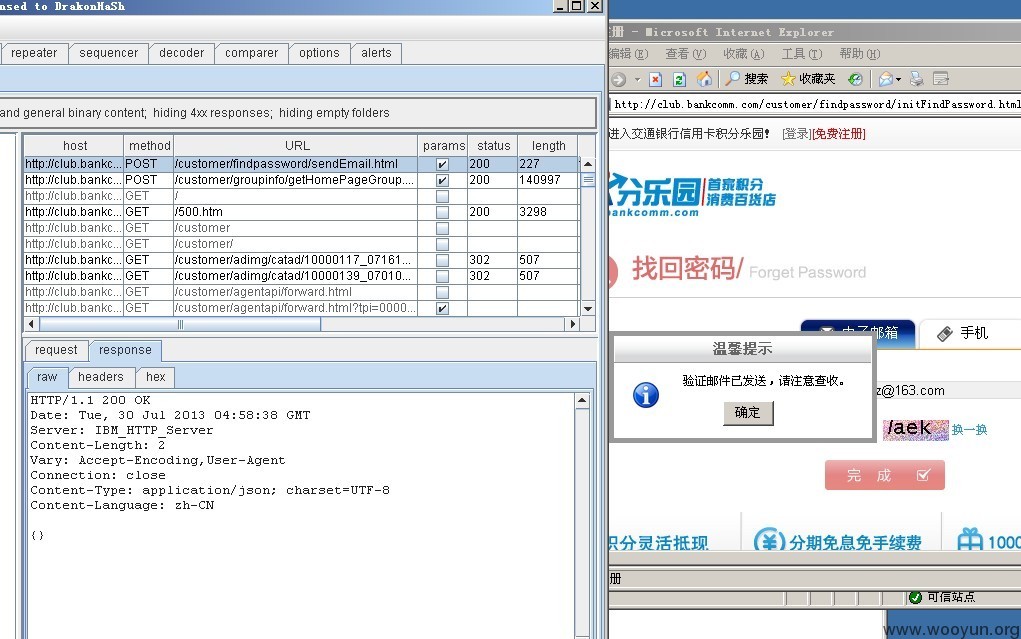Click the [免费注册] register link

839,134
